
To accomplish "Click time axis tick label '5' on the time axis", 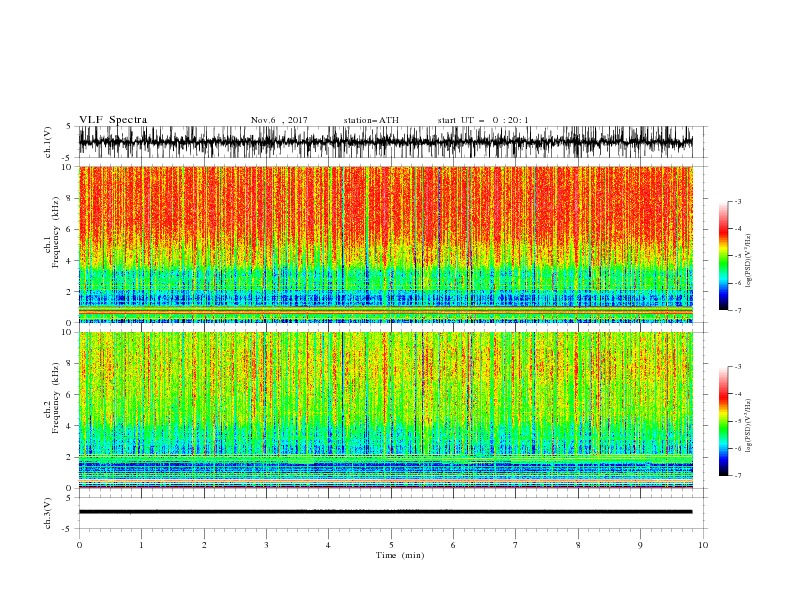I will [391, 545].
